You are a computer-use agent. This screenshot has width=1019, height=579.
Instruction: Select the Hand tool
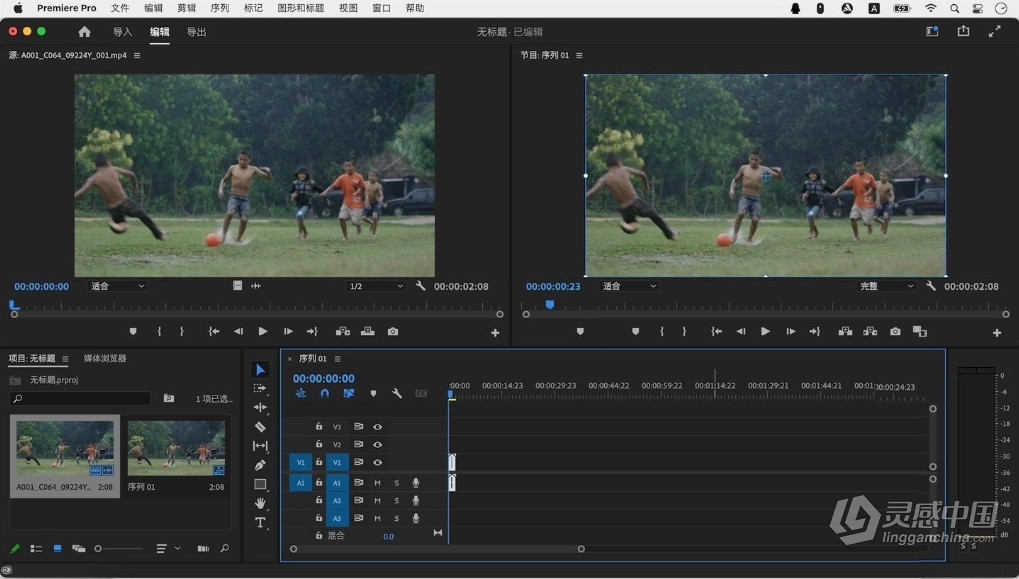(260, 503)
